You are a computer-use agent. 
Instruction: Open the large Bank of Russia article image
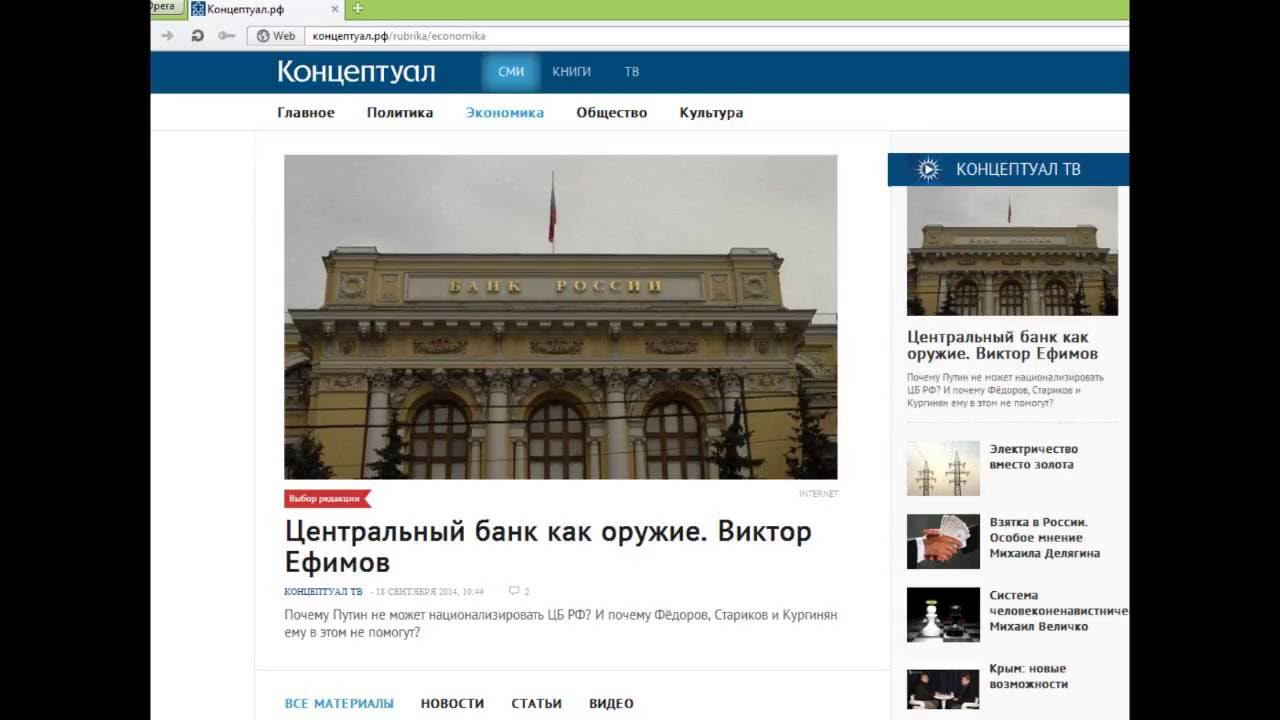click(561, 317)
